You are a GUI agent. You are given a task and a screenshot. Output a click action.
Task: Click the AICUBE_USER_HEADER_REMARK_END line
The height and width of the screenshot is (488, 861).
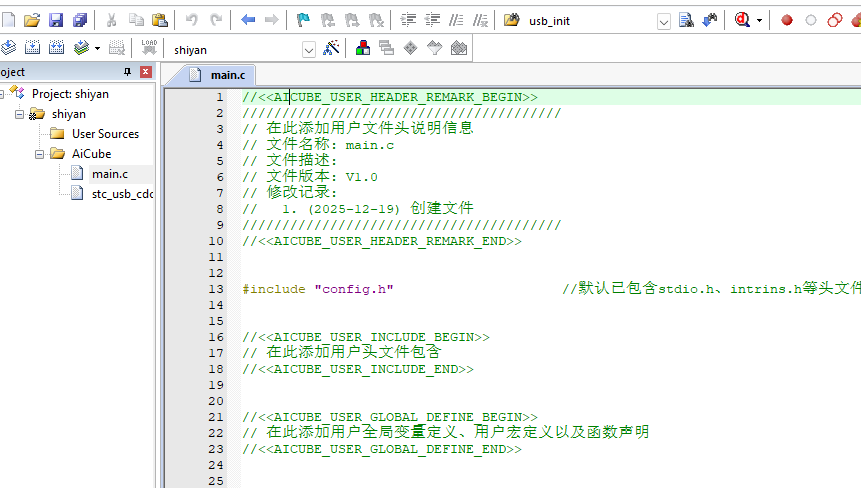[382, 241]
